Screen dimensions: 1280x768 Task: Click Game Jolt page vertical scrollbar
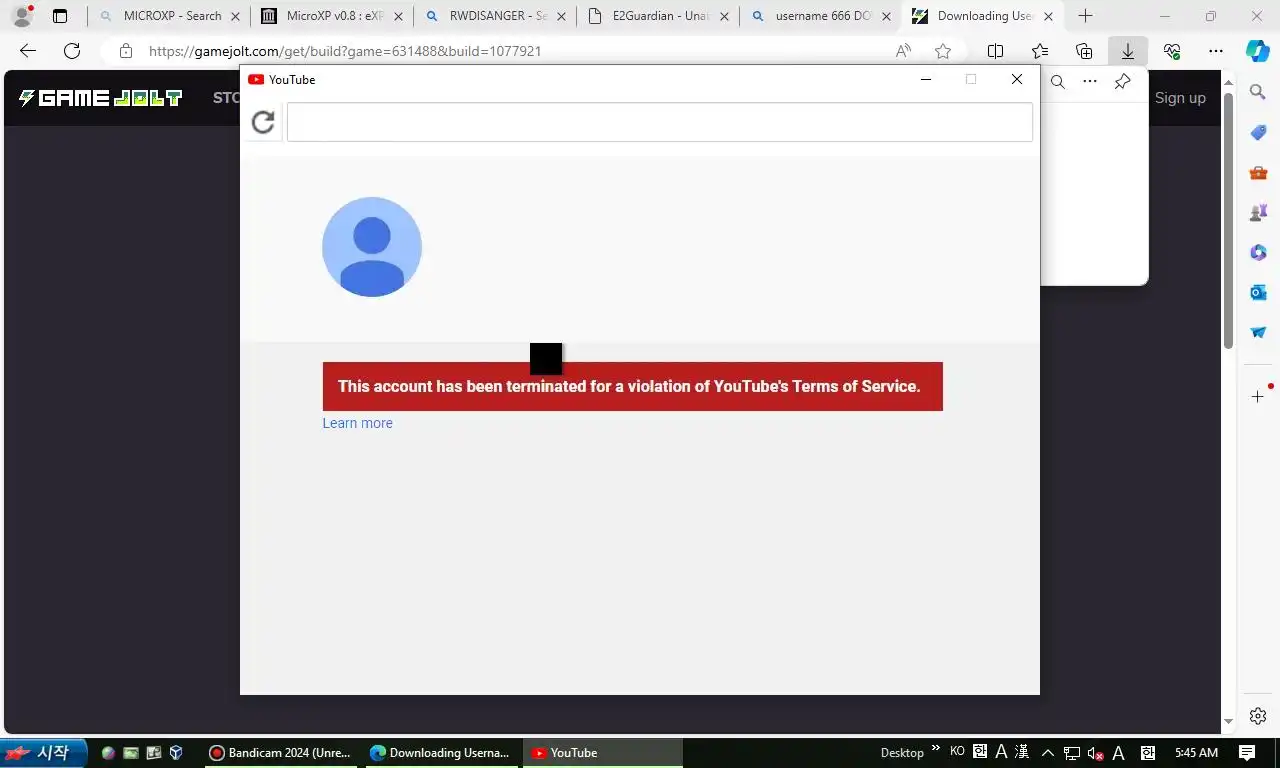pyautogui.click(x=1229, y=220)
